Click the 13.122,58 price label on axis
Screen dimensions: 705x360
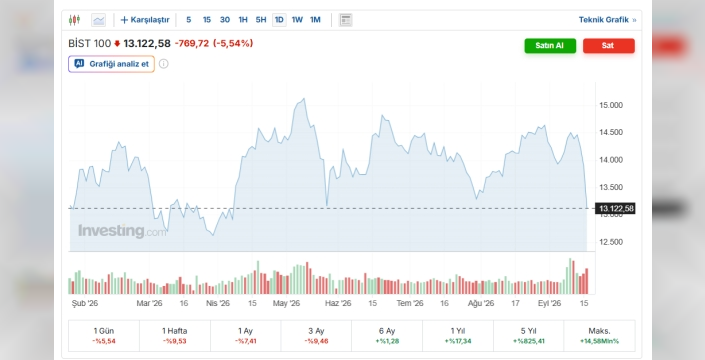615,209
